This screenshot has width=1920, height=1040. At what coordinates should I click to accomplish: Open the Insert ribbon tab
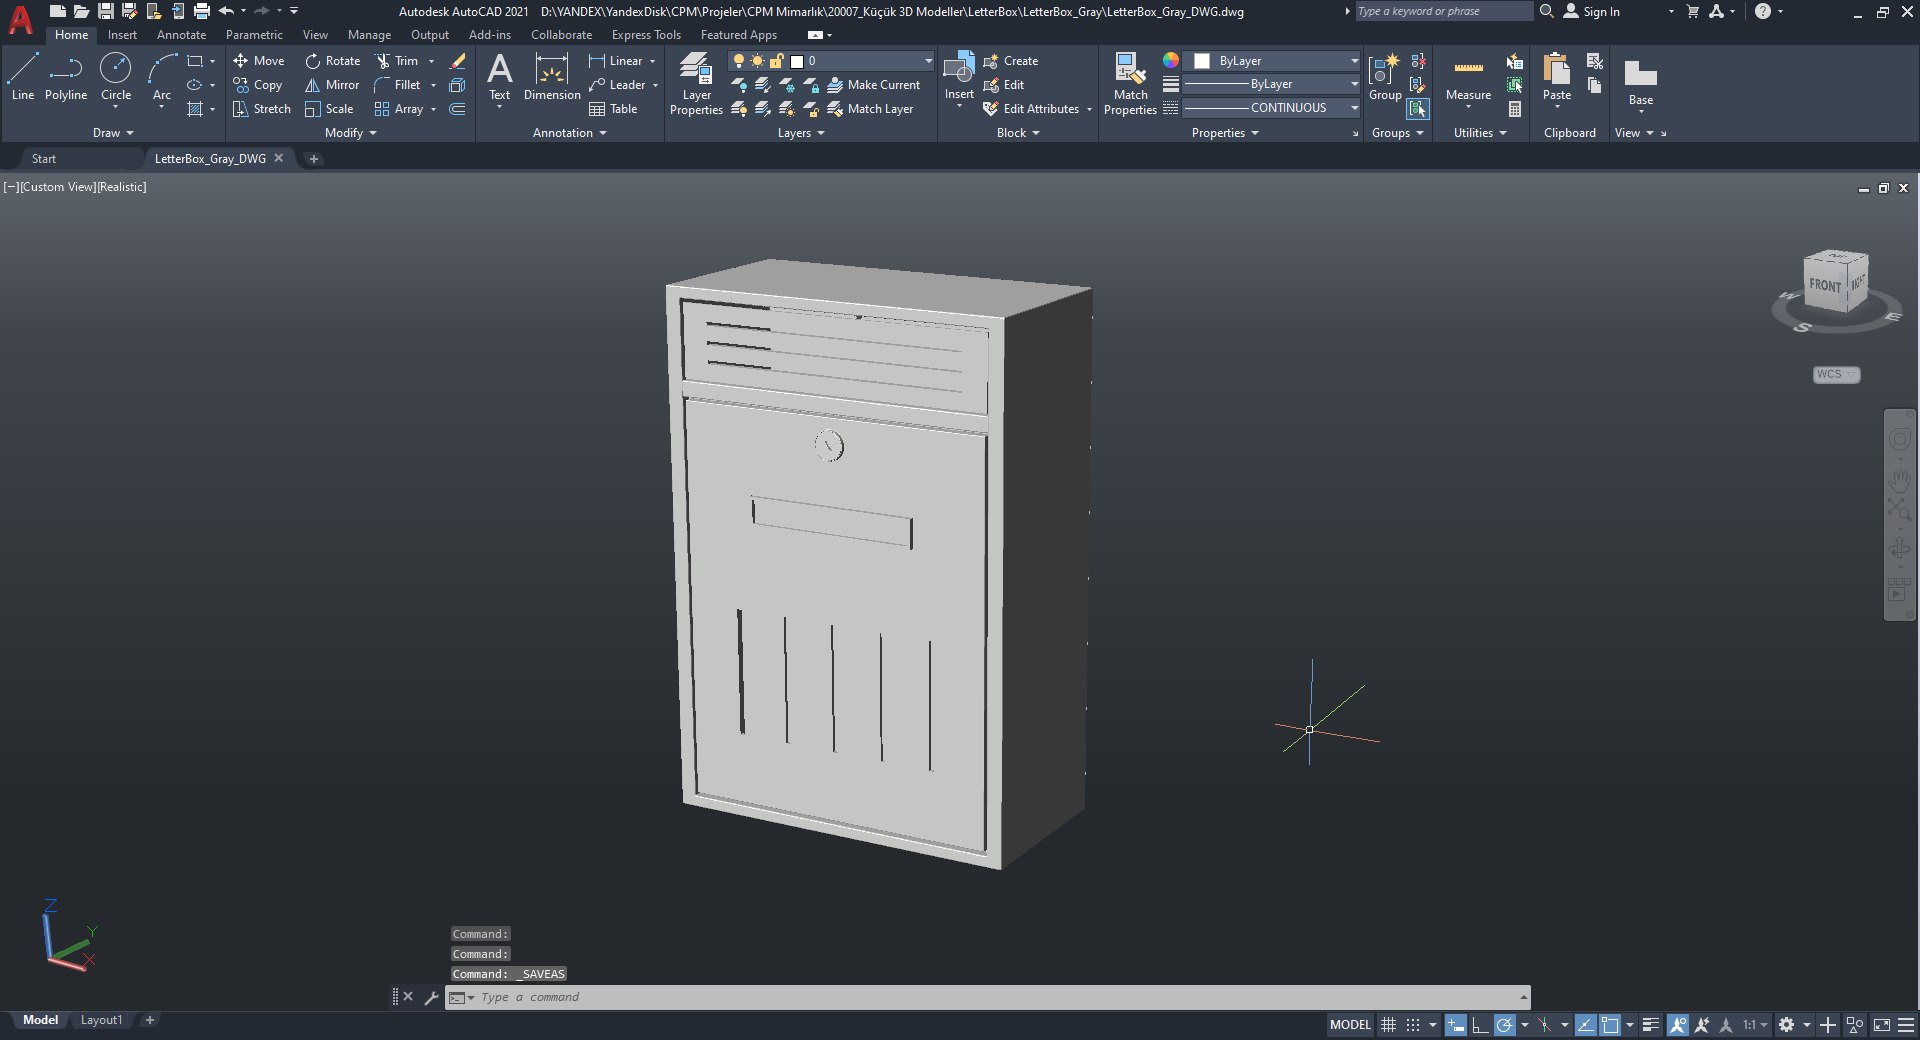(122, 35)
